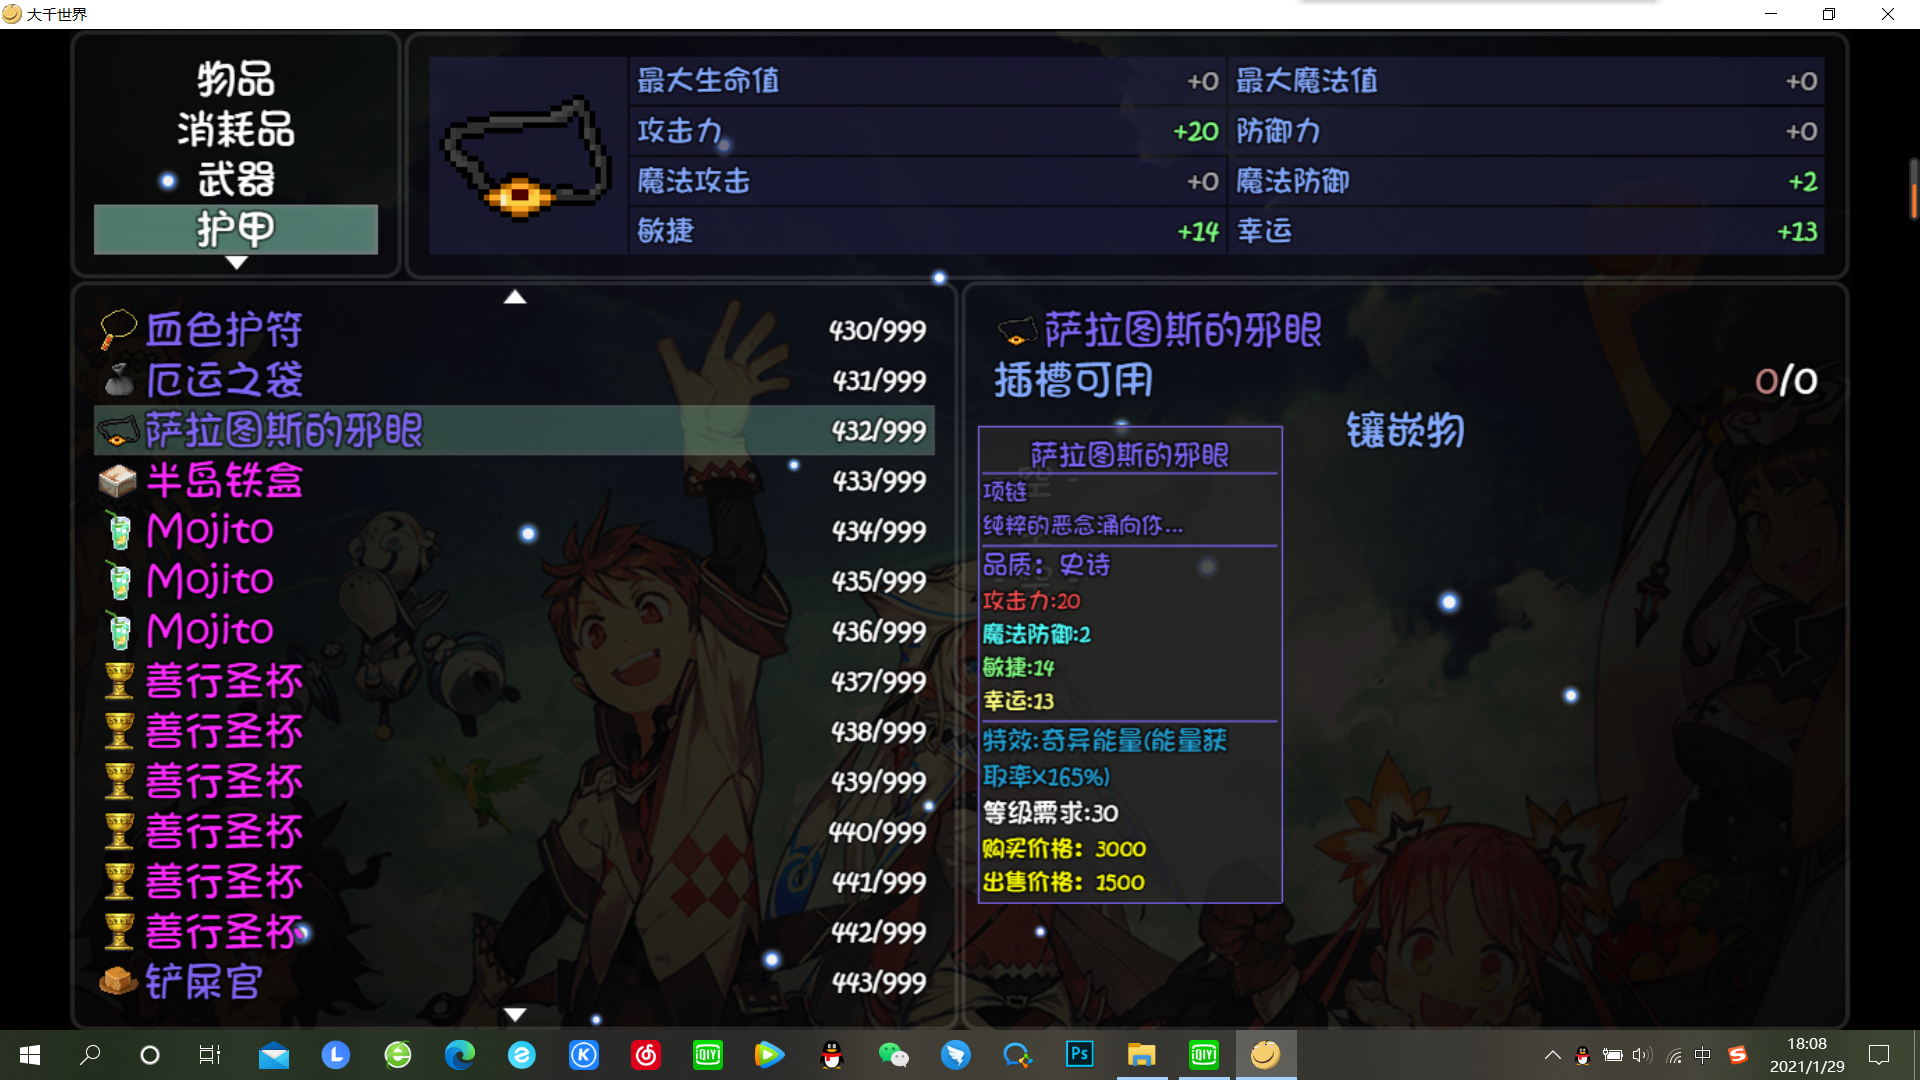Select the highlighted 萨拉图斯的邪眼 row at 432/999
This screenshot has width=1920, height=1080.
point(514,430)
